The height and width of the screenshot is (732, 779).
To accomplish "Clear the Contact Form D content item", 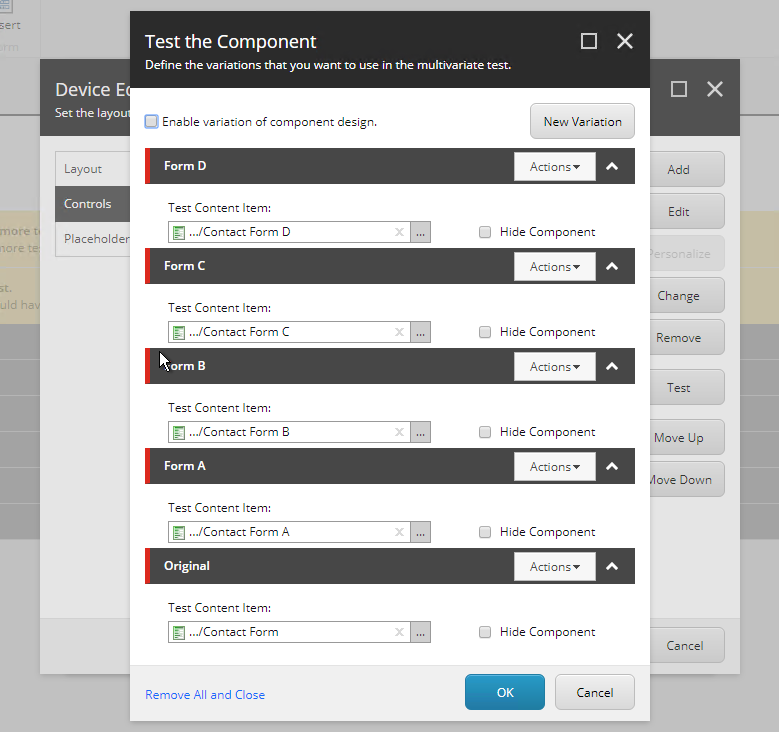I will pyautogui.click(x=399, y=232).
